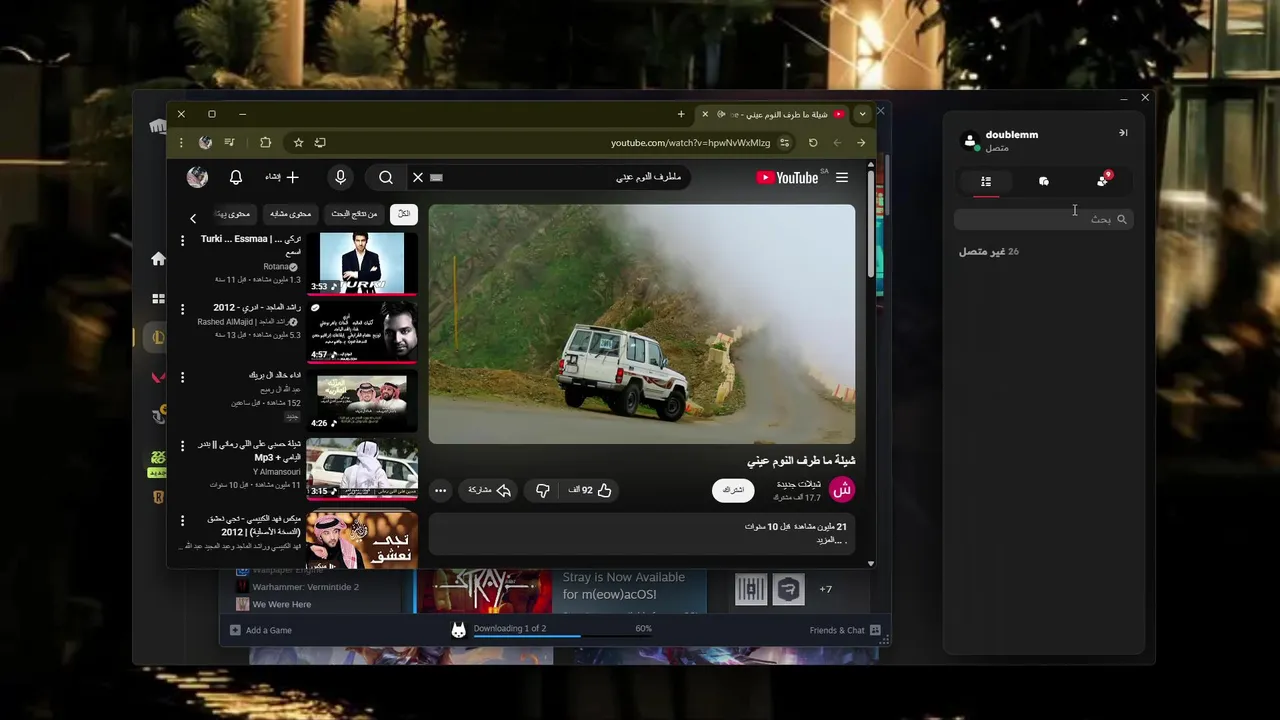Open Rashed AlMajid 2012 video thumbnail
This screenshot has height=720, width=1280.
pos(362,331)
